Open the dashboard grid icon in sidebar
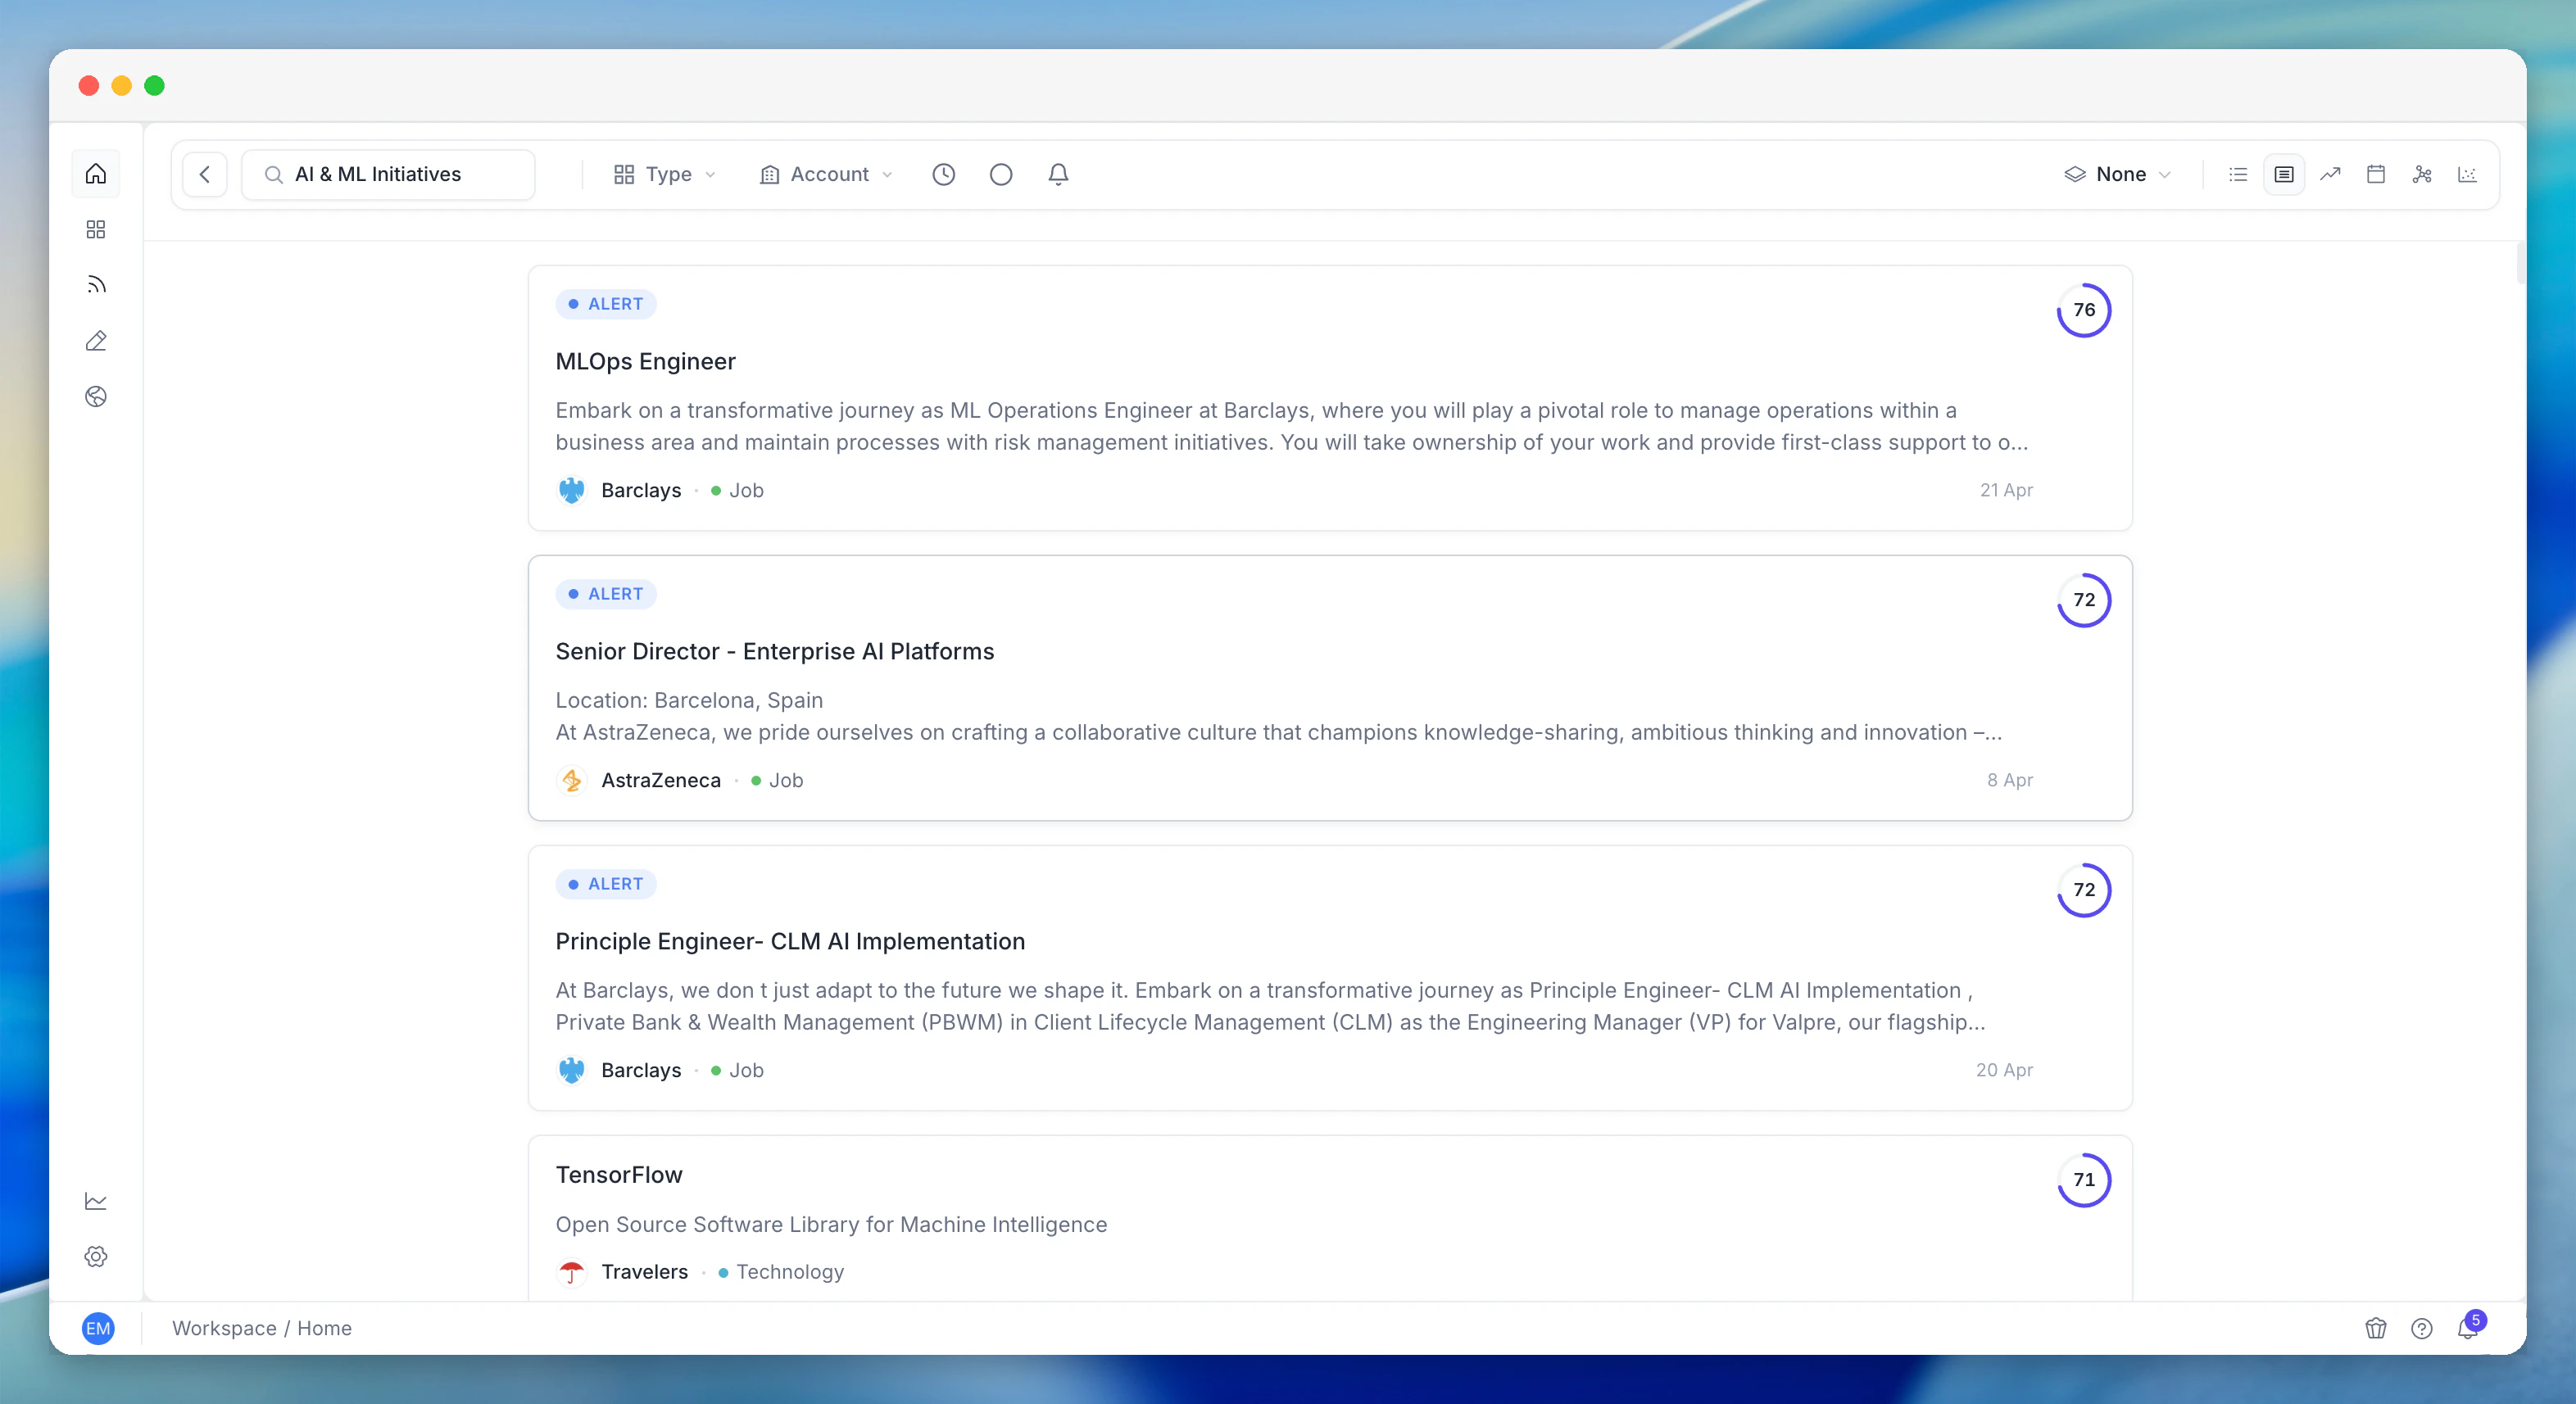Viewport: 2576px width, 1404px height. click(96, 230)
